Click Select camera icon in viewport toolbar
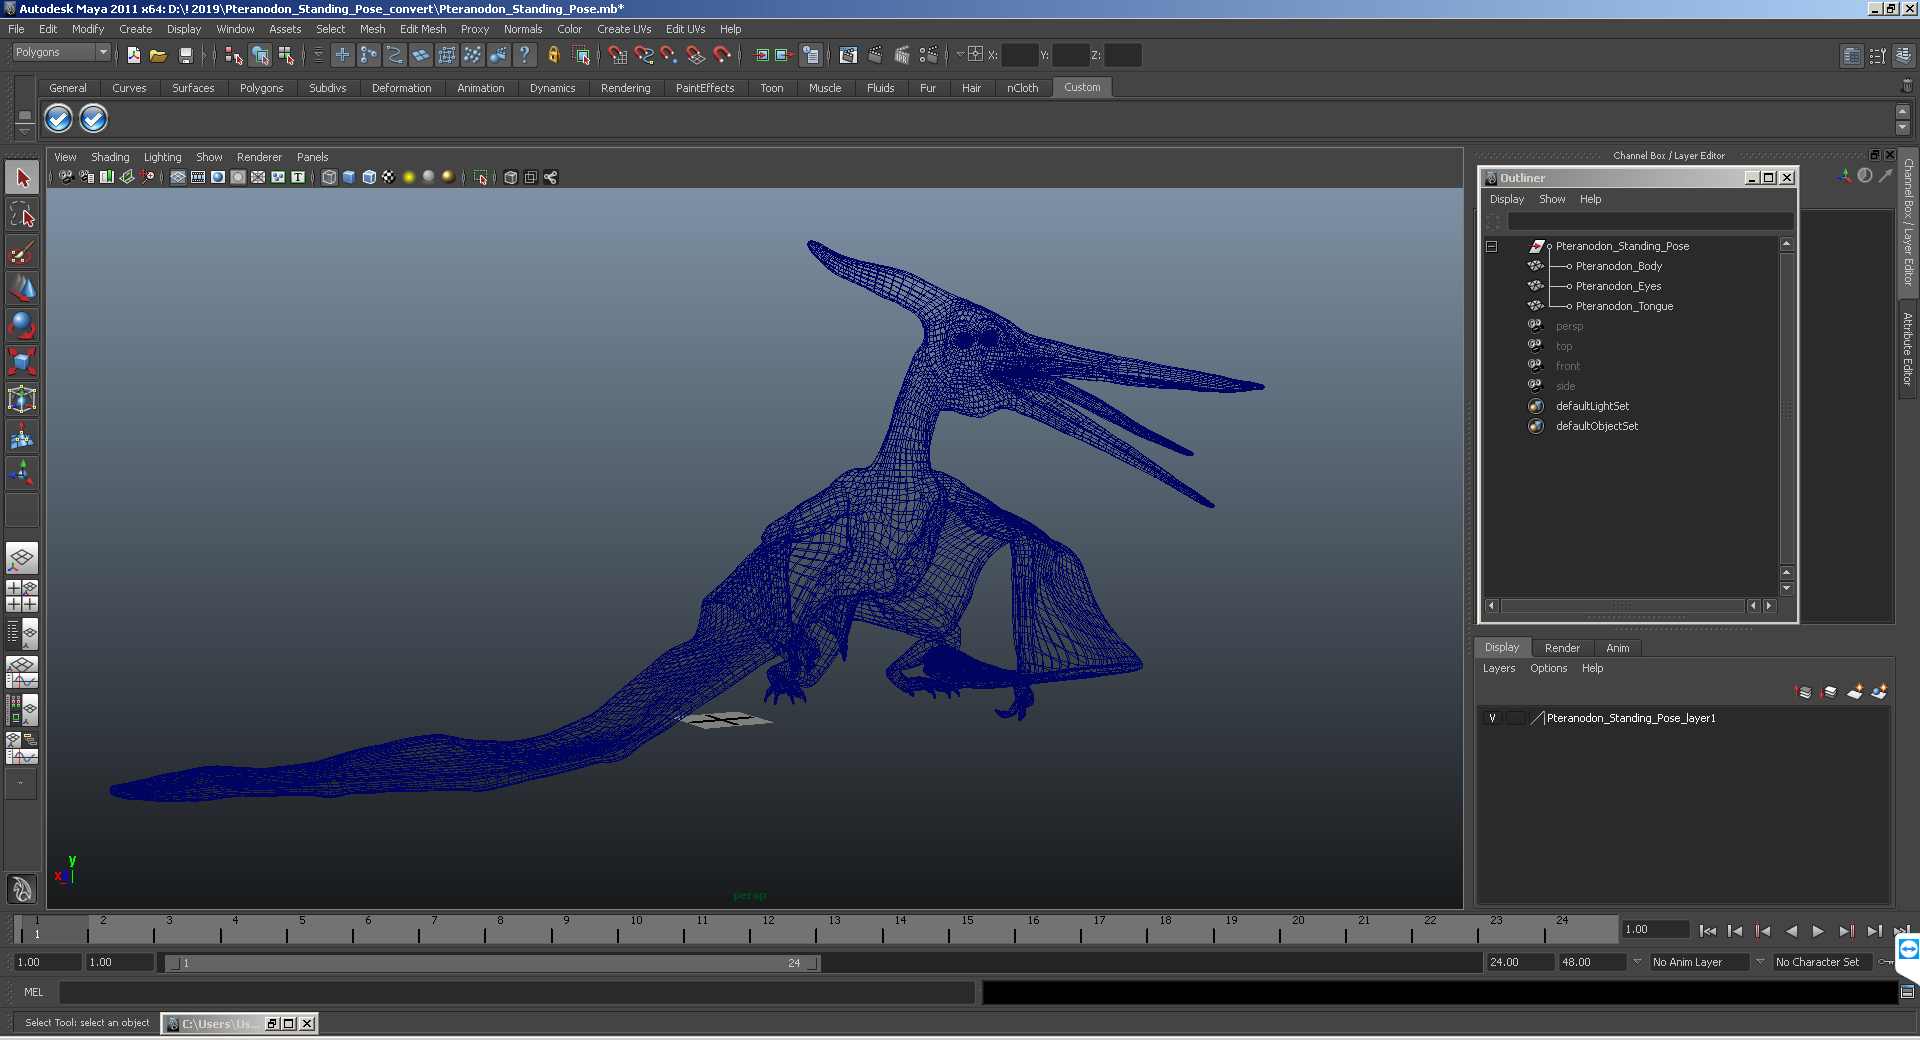This screenshot has height=1040, width=1920. pos(66,177)
